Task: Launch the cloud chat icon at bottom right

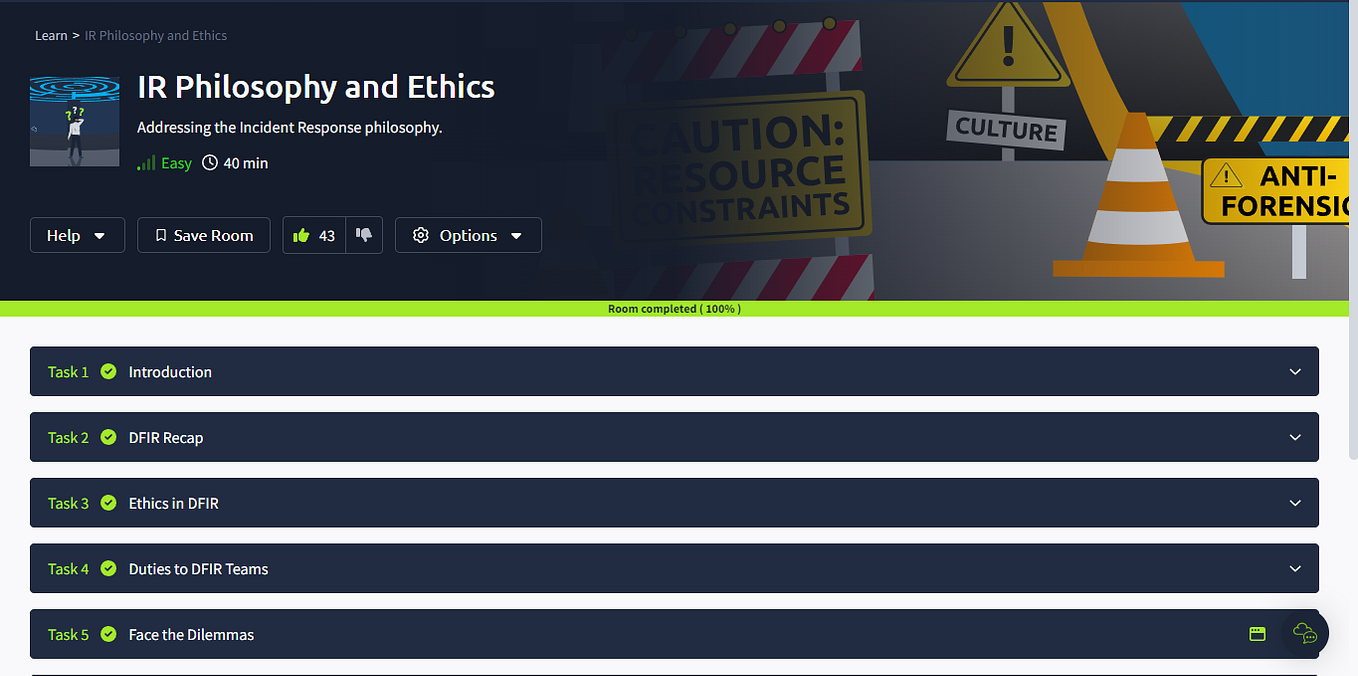Action: click(1304, 634)
